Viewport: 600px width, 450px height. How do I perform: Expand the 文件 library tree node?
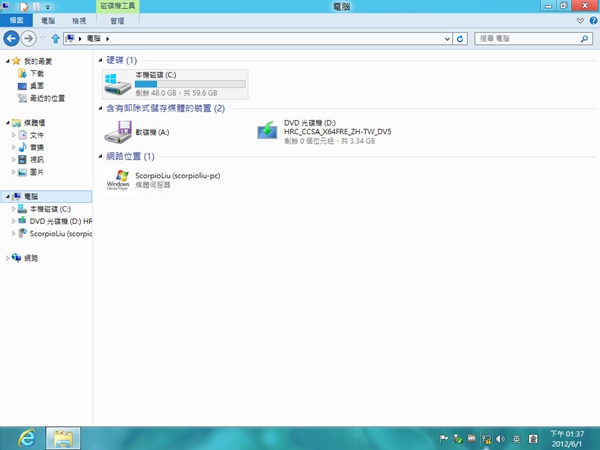13,134
